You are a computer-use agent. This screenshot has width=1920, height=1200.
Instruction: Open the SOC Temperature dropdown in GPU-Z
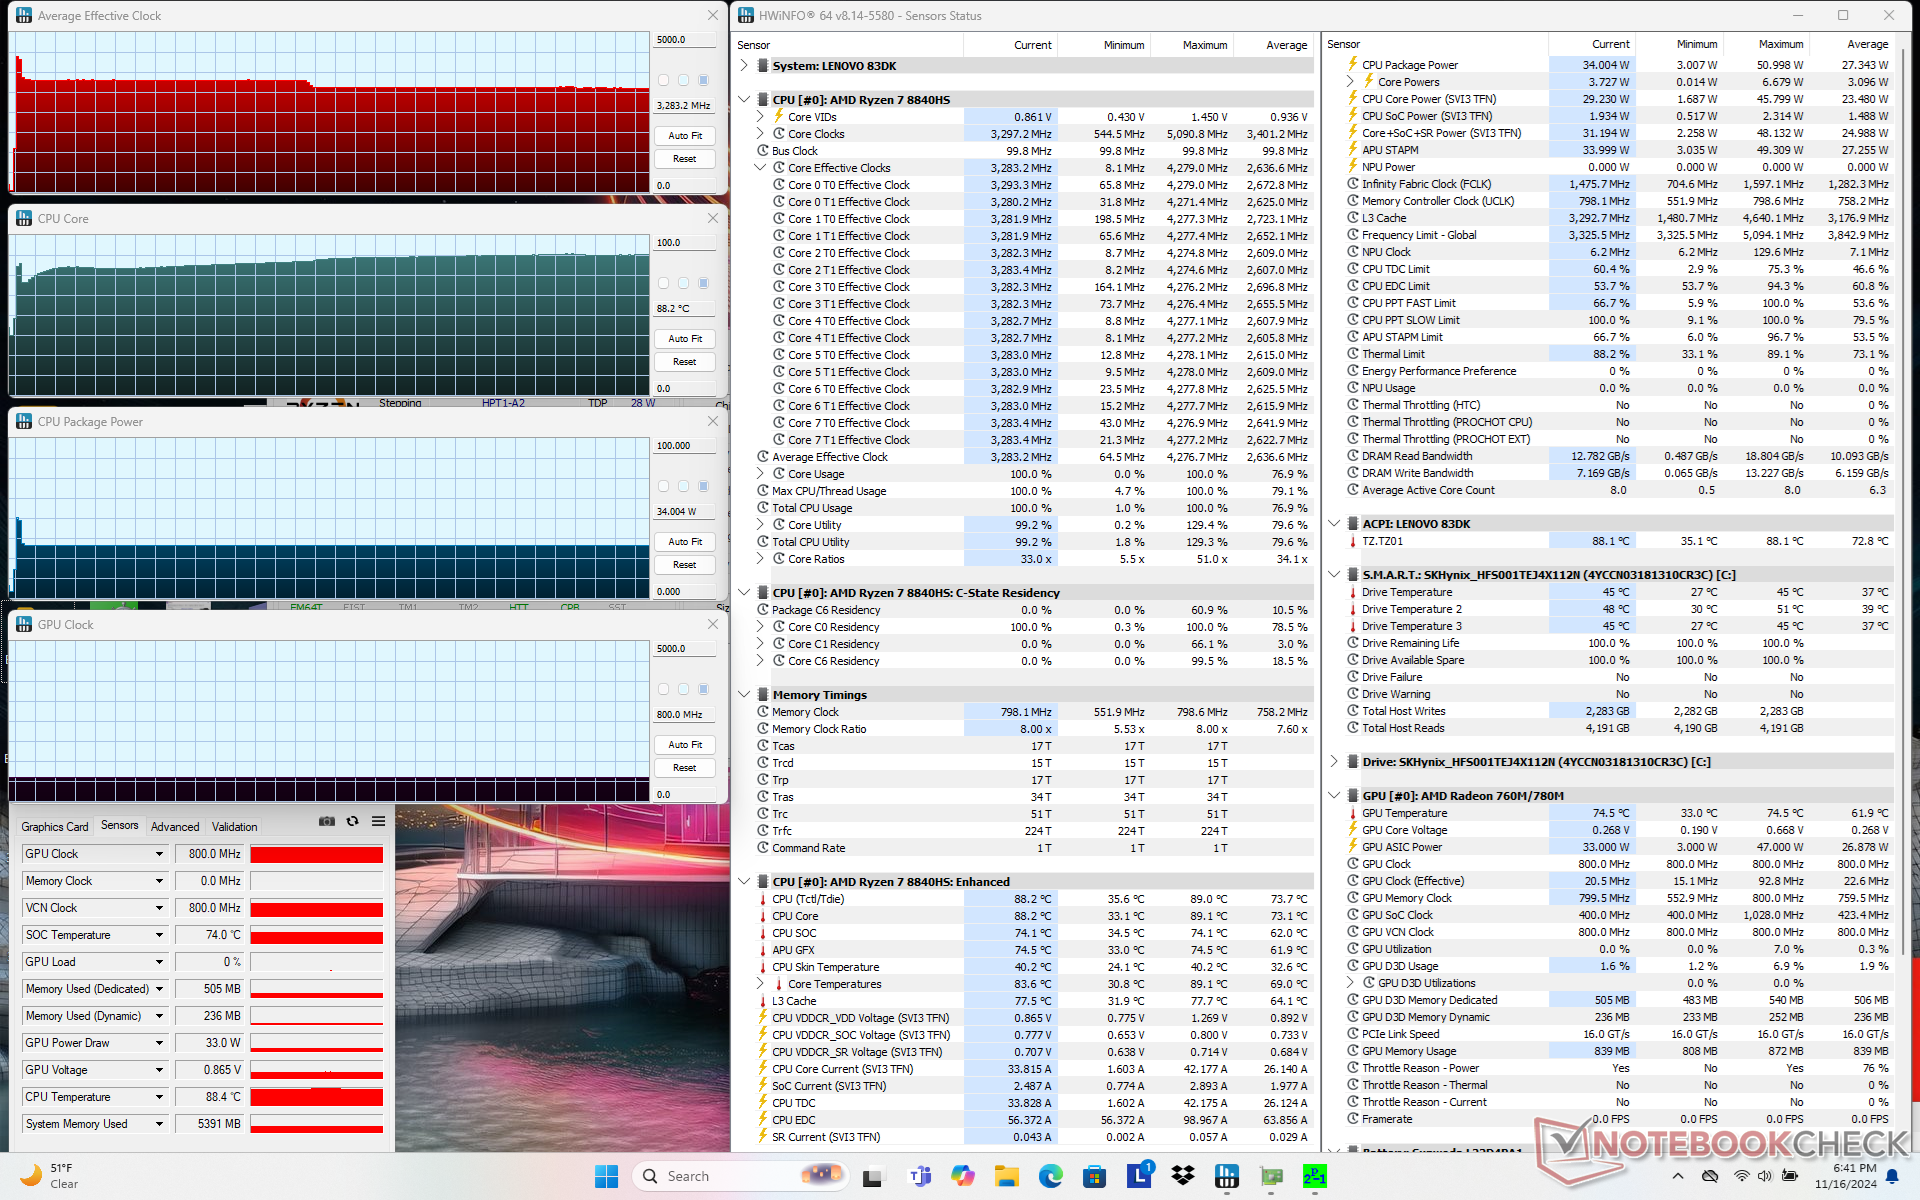point(158,935)
